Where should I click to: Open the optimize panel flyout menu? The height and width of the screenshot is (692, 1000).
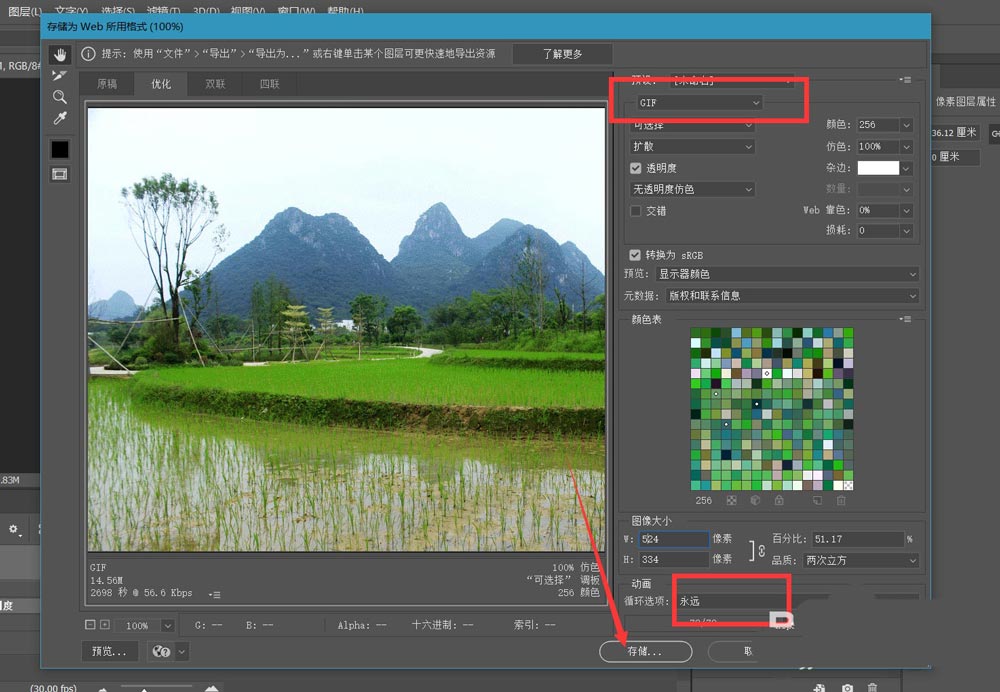[x=905, y=80]
